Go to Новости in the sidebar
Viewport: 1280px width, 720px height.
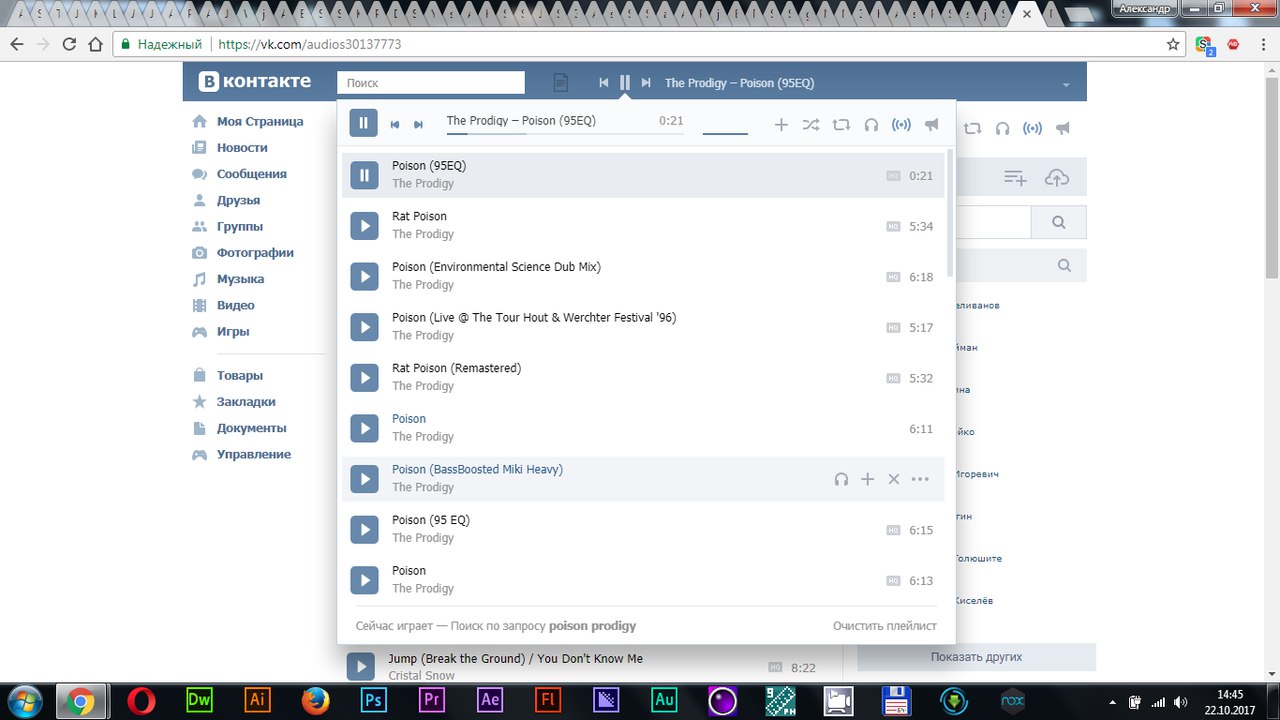(242, 147)
